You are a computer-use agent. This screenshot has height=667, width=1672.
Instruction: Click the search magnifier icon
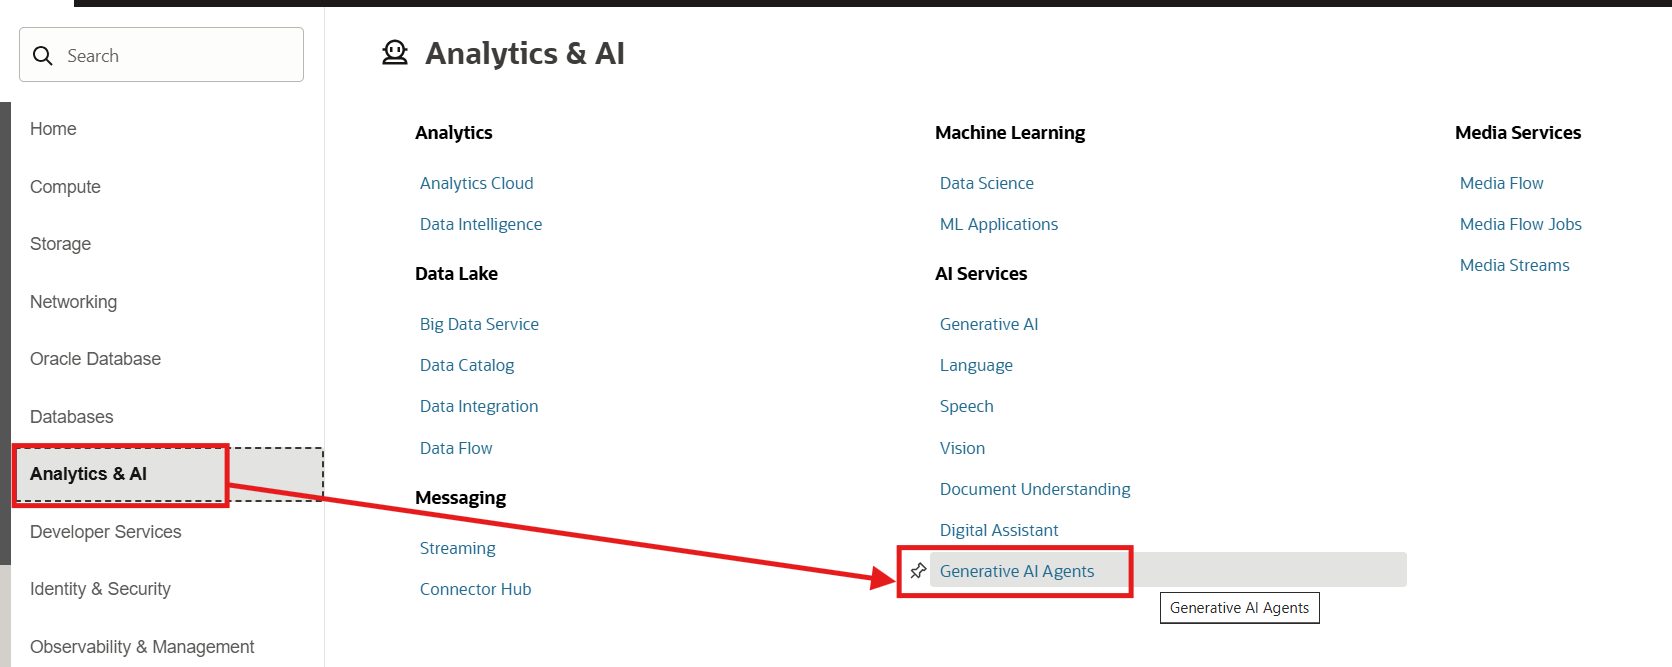(x=43, y=56)
